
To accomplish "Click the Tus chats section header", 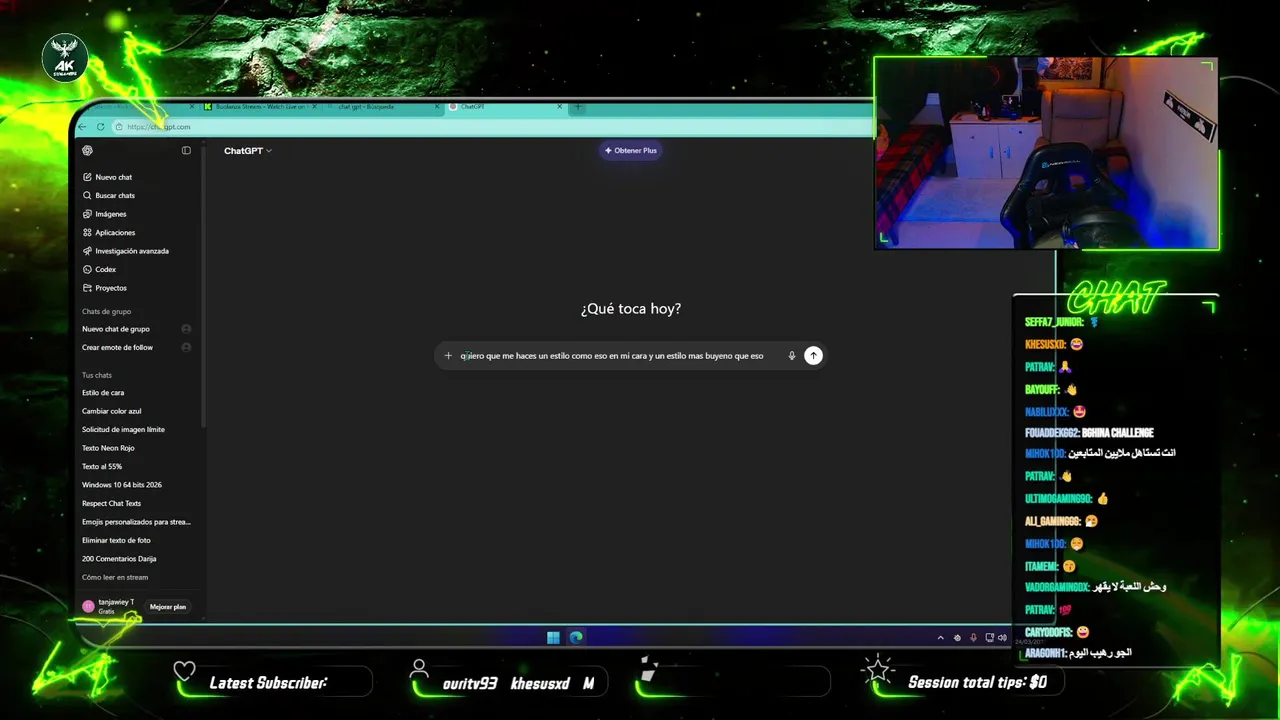I will 97,375.
